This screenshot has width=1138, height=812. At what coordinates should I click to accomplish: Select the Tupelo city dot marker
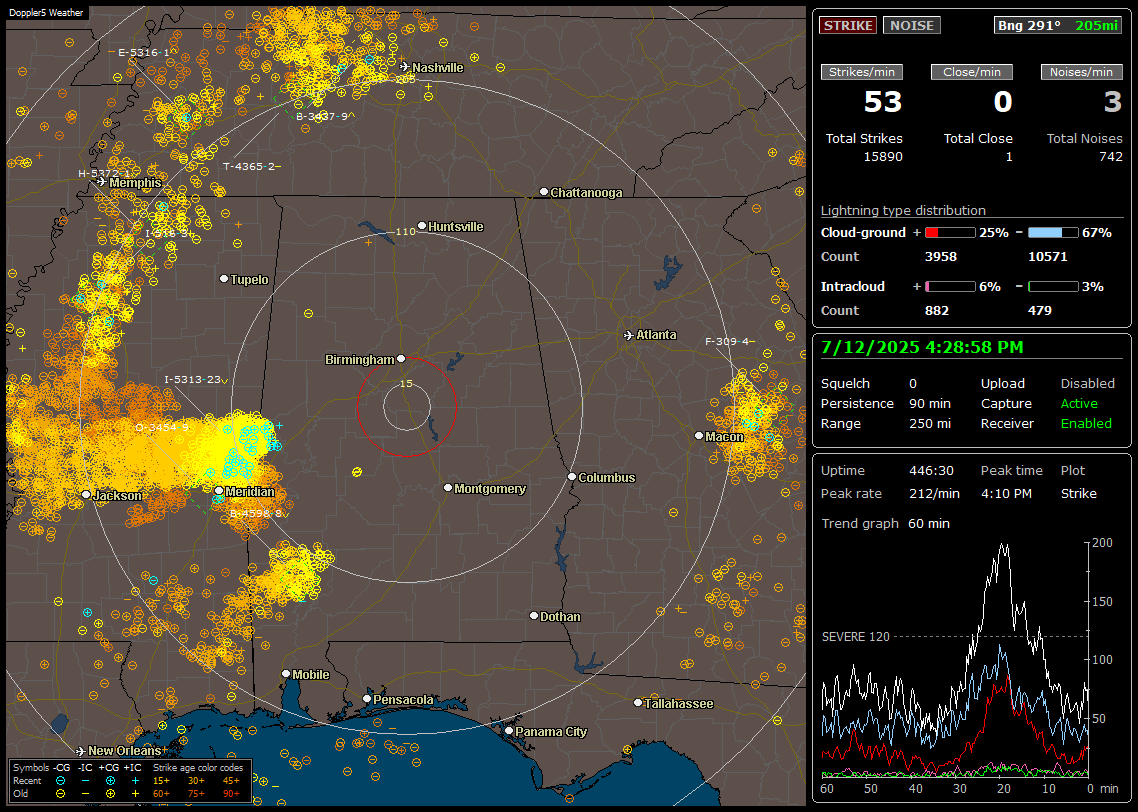tap(224, 279)
